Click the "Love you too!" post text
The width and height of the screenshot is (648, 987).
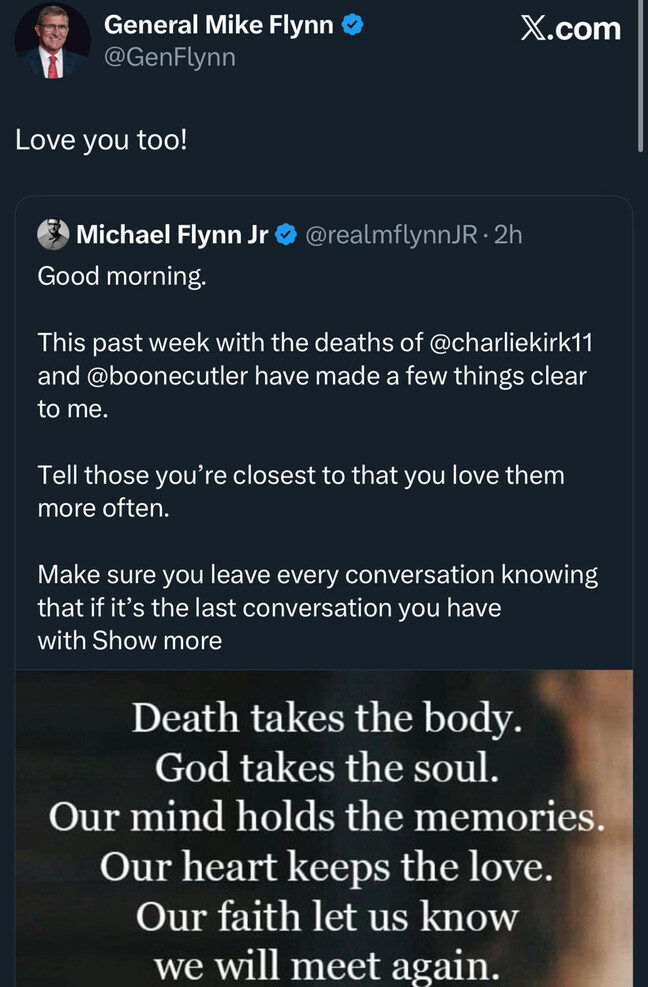click(x=101, y=139)
